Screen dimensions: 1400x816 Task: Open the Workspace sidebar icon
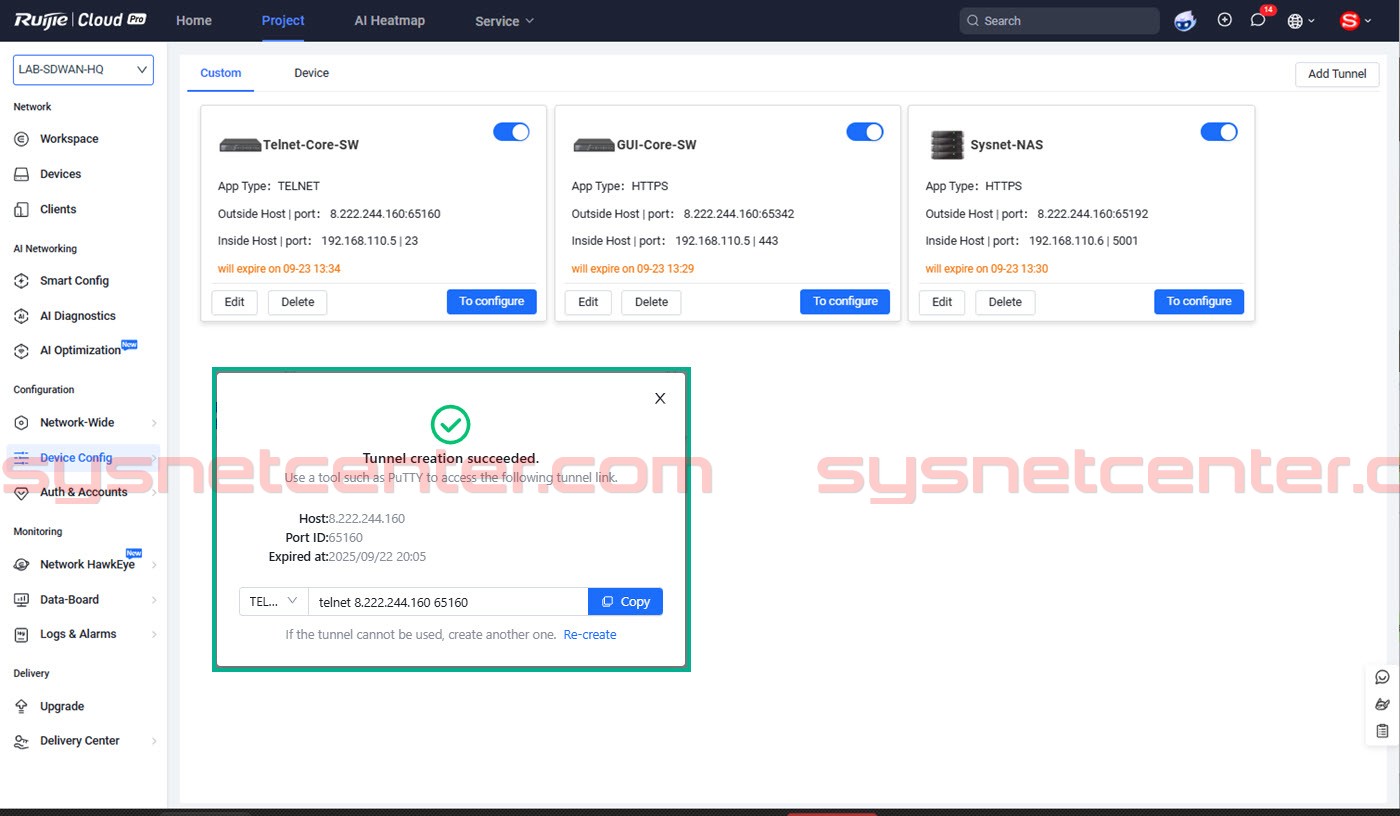21,139
